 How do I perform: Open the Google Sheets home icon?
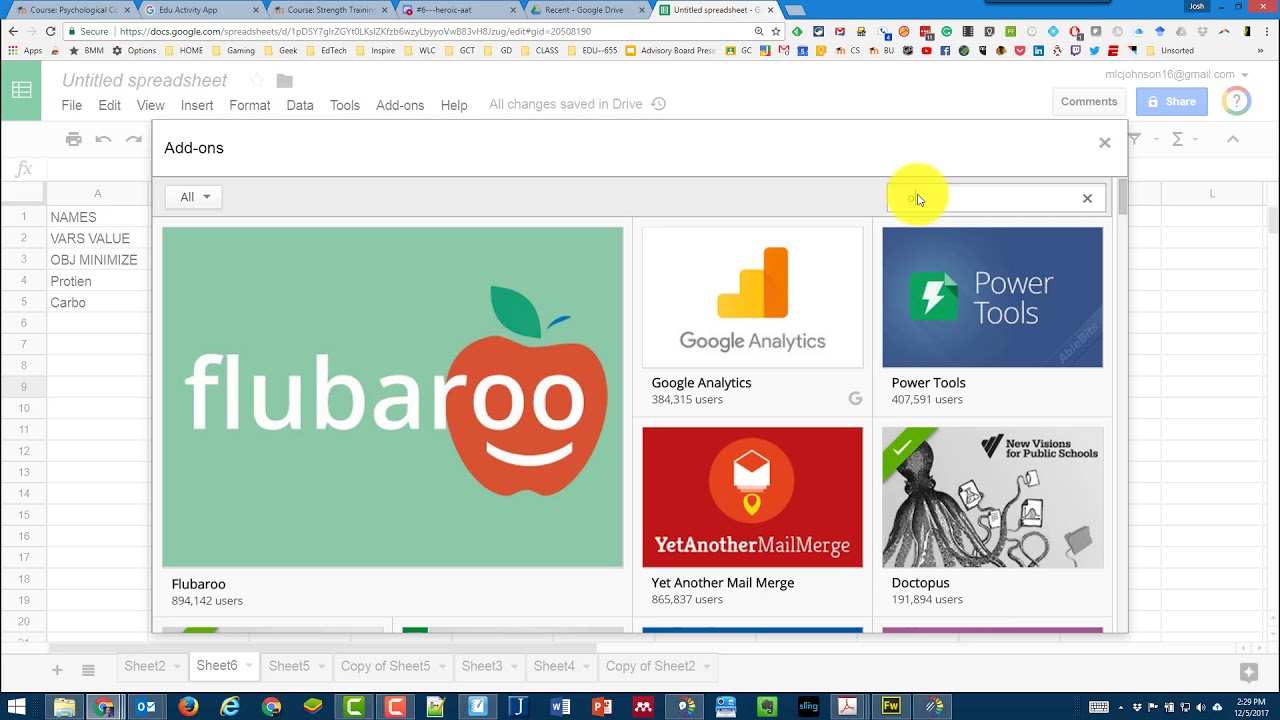pos(21,91)
